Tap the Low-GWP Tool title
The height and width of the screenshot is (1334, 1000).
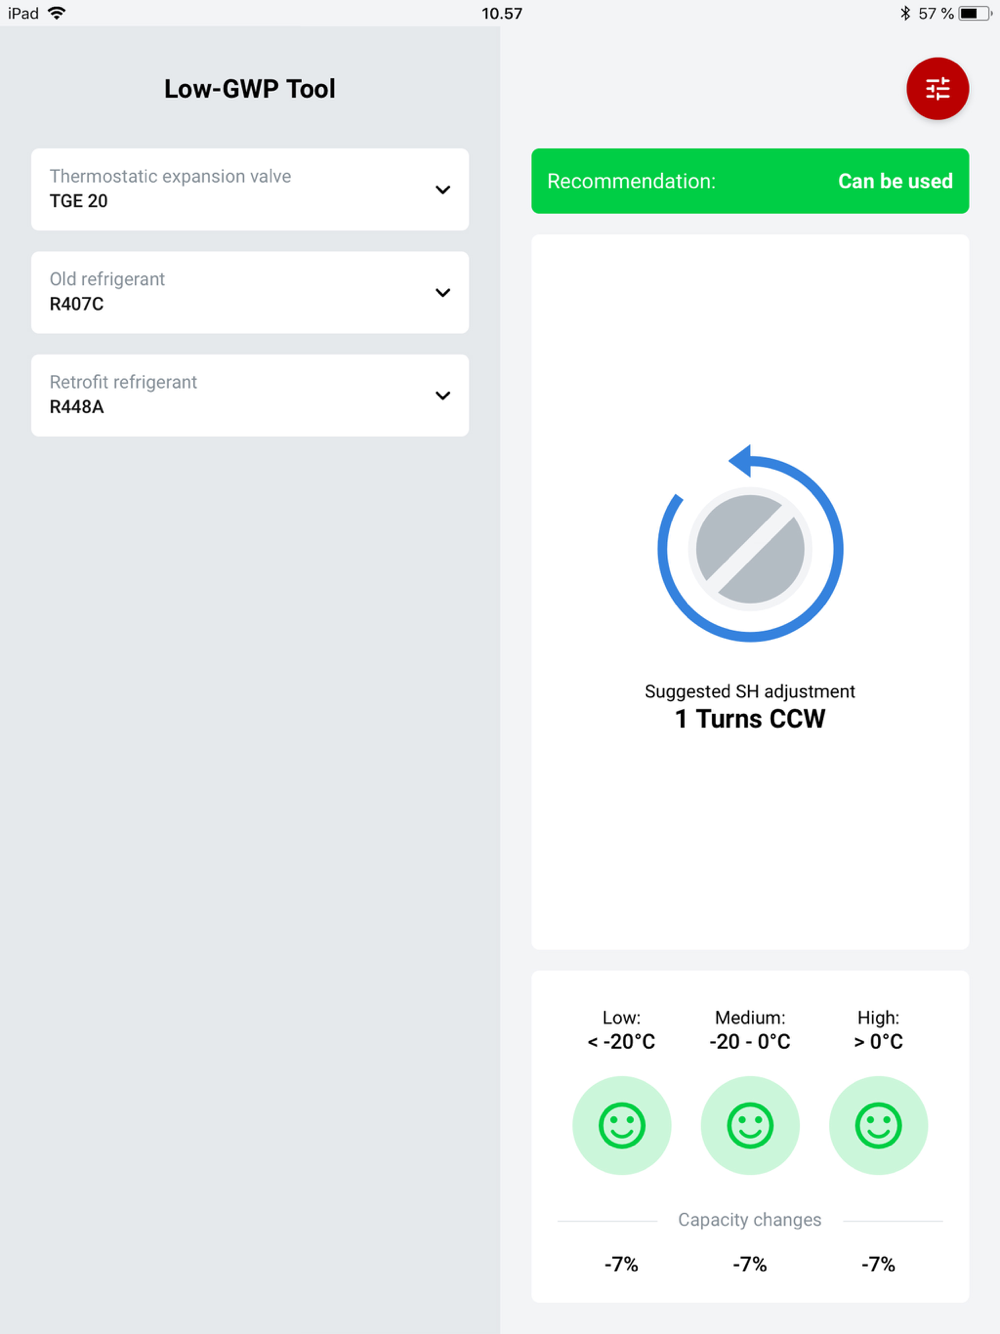(250, 89)
